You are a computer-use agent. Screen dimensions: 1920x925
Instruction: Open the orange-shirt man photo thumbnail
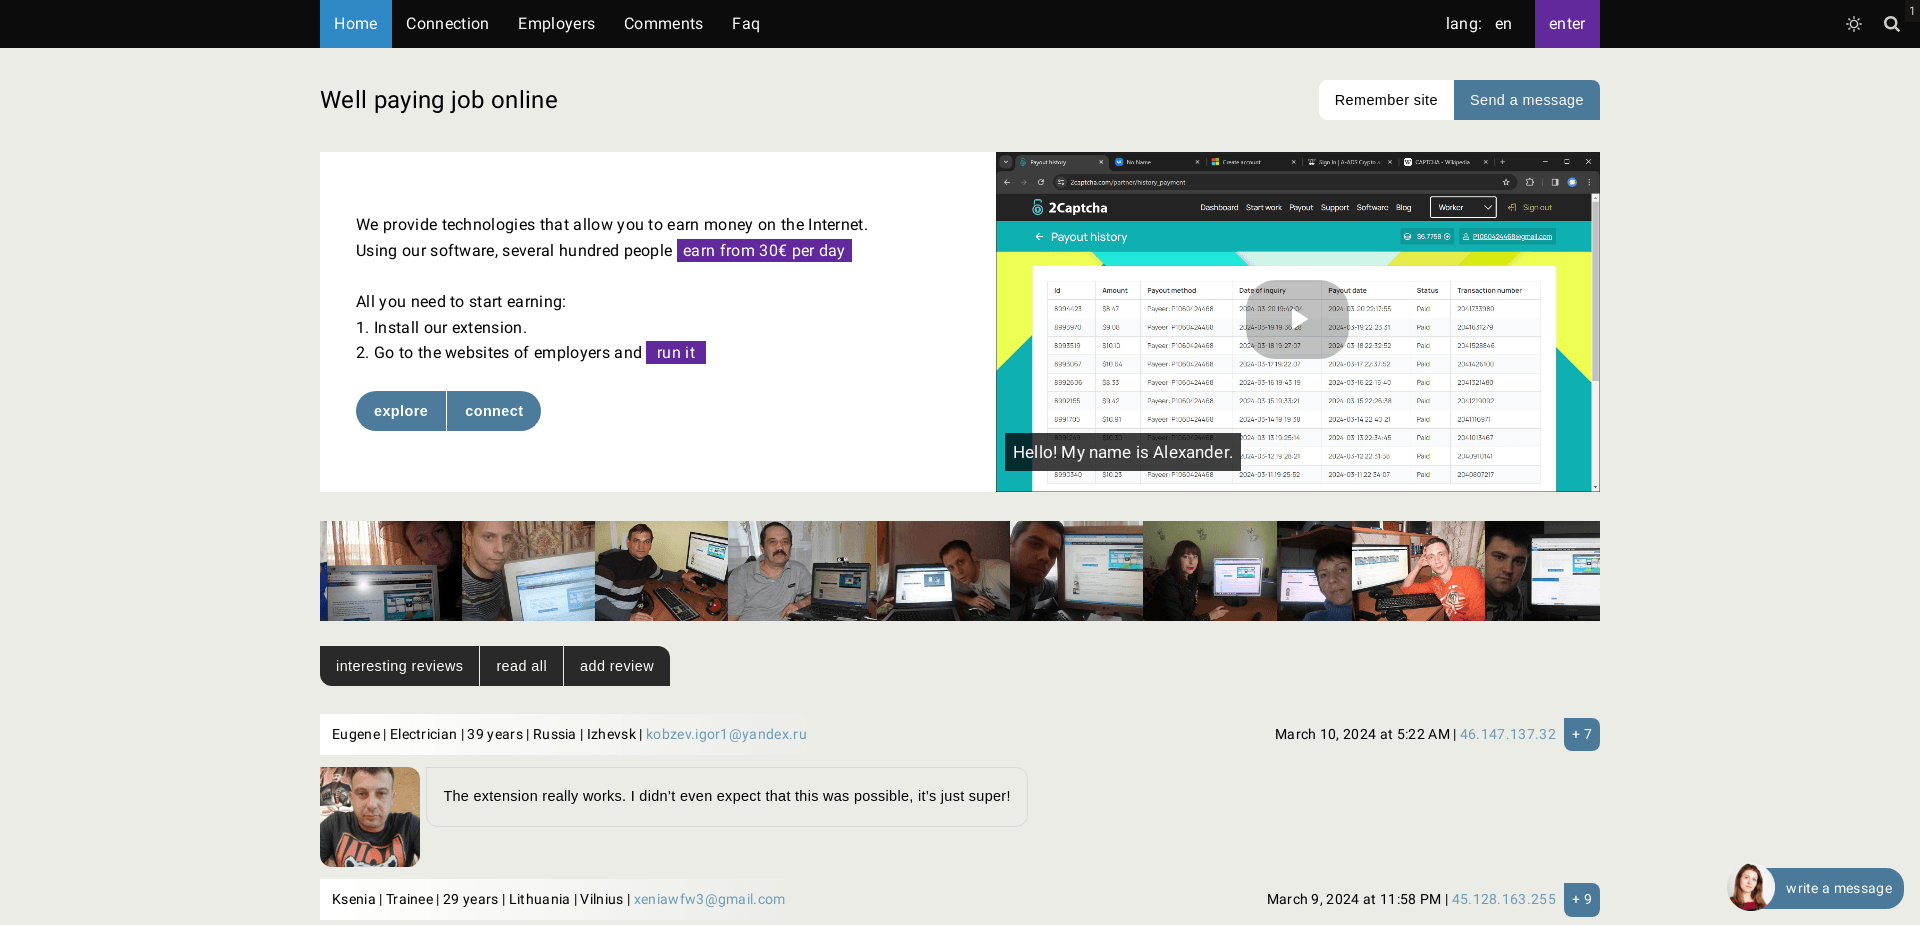point(1418,571)
